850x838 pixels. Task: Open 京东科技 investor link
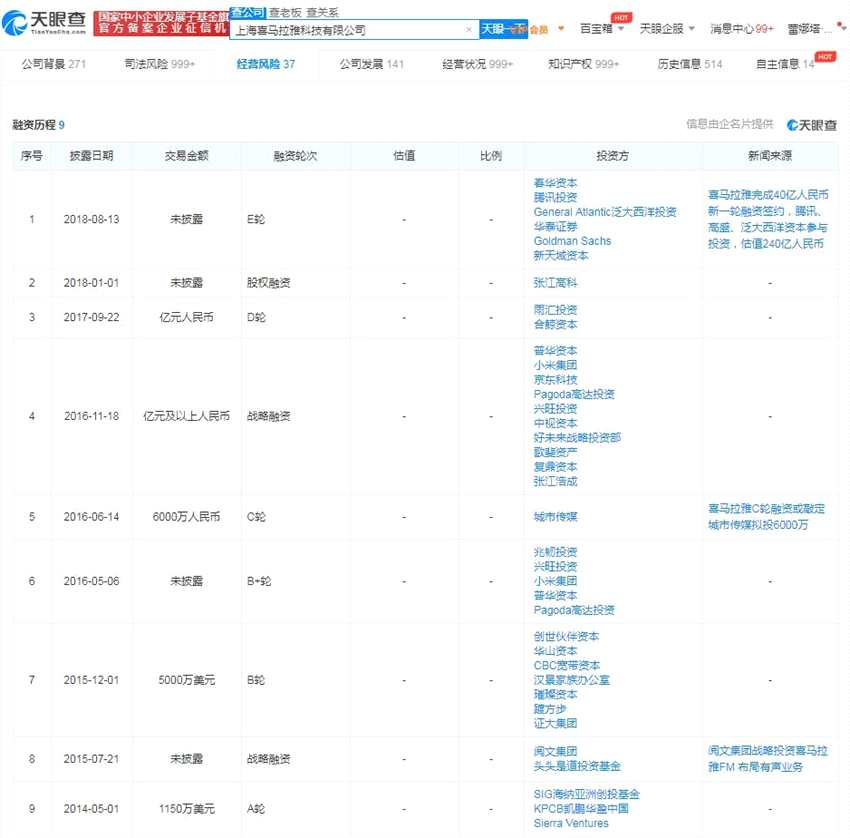tap(555, 379)
